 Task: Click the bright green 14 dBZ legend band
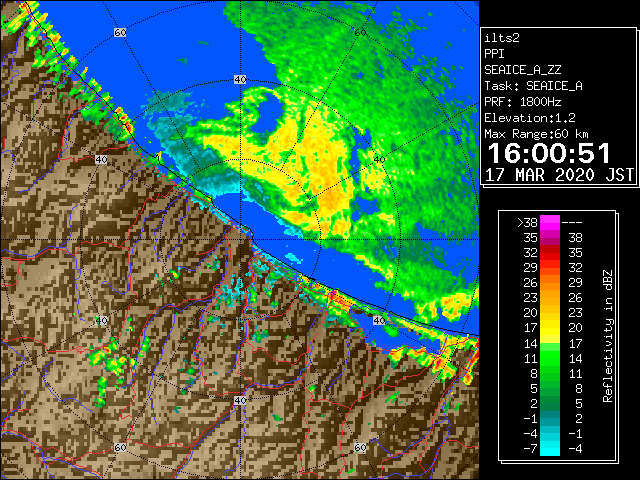(550, 347)
